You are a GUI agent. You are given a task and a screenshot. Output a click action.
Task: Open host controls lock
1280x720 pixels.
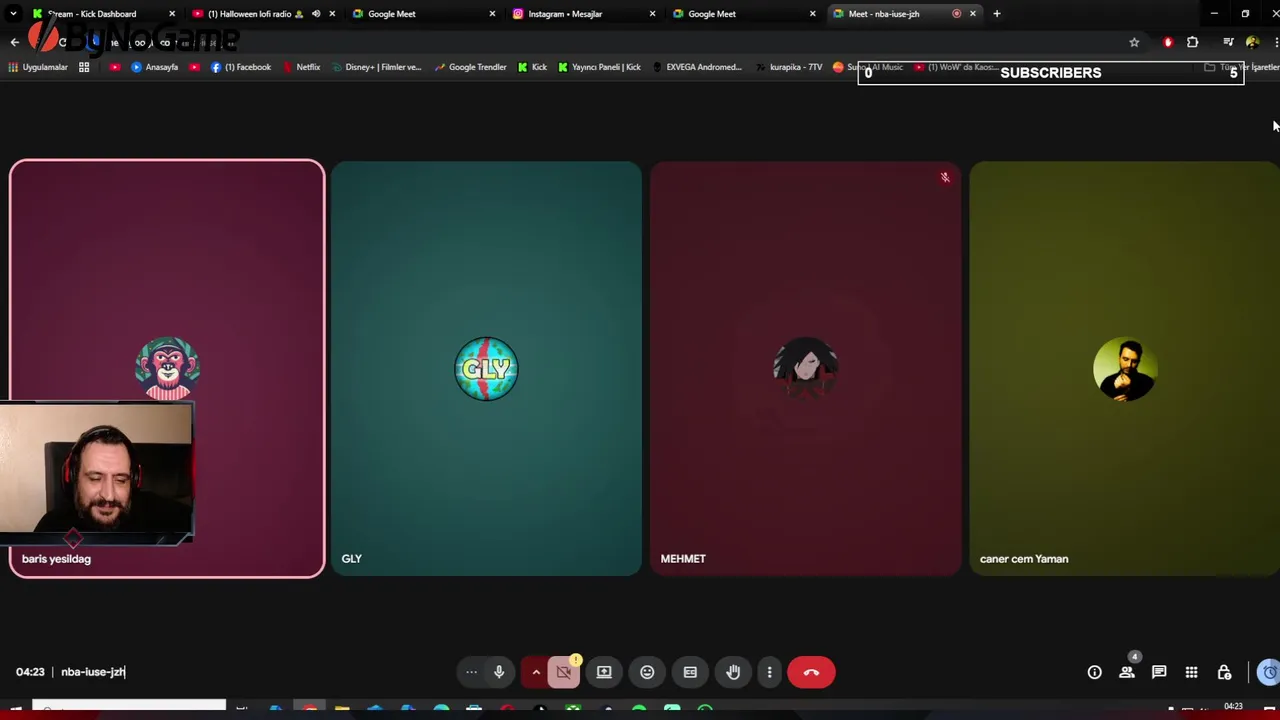(1224, 672)
